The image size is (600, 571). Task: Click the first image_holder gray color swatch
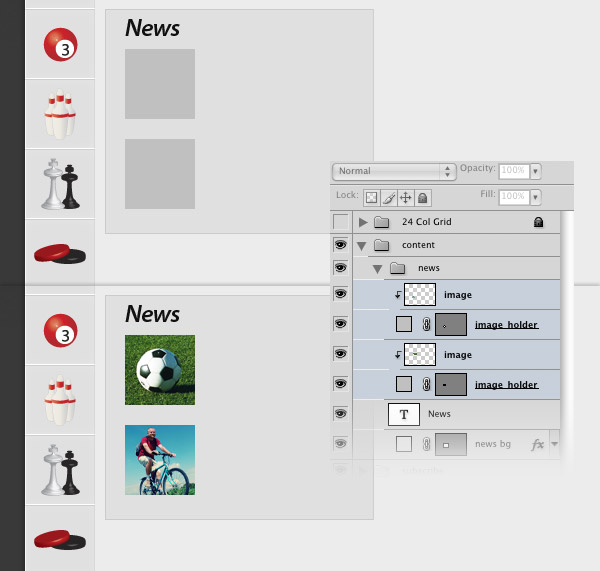[404, 324]
